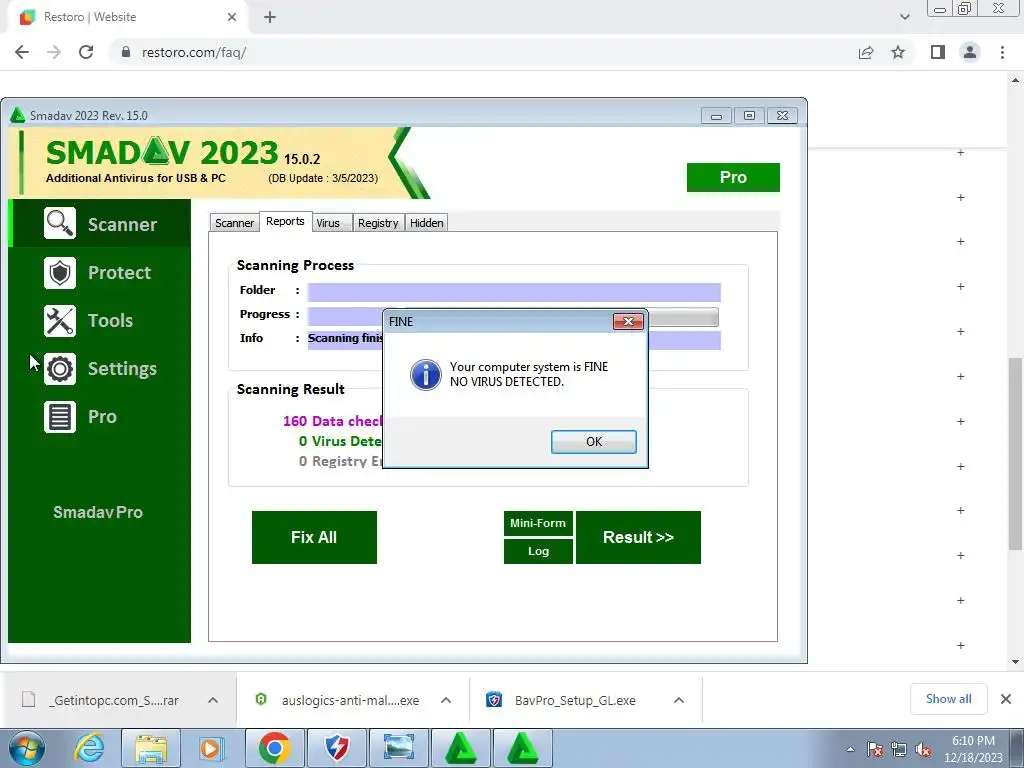Click the Share this page icon in Chrome

(866, 52)
